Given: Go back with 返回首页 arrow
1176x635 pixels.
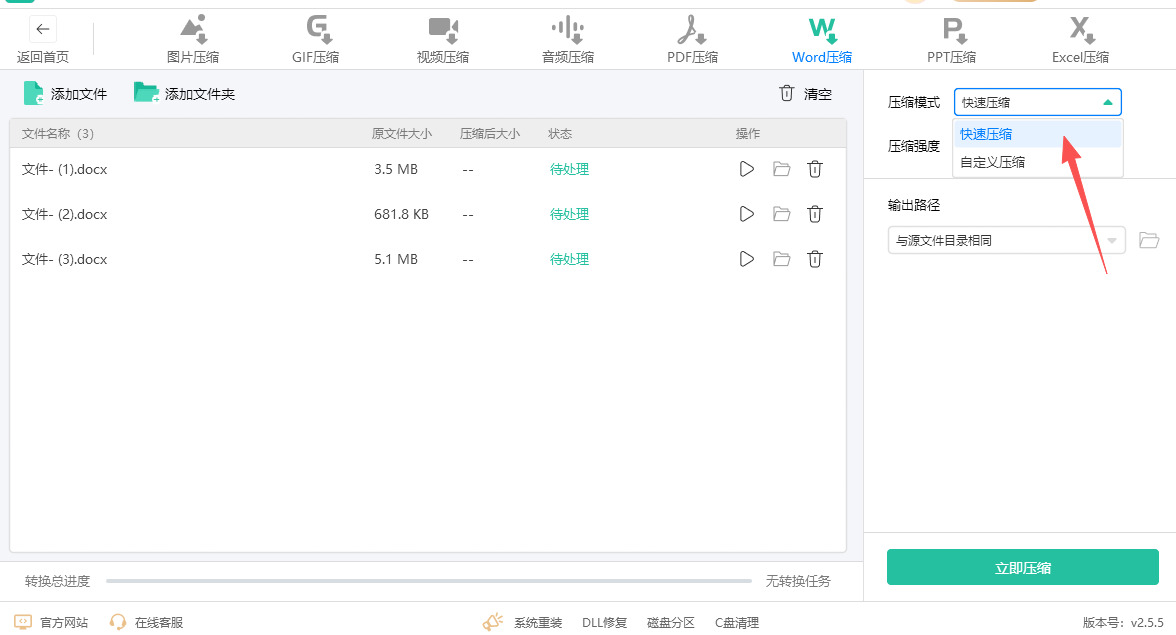Looking at the screenshot, I should coord(43,30).
